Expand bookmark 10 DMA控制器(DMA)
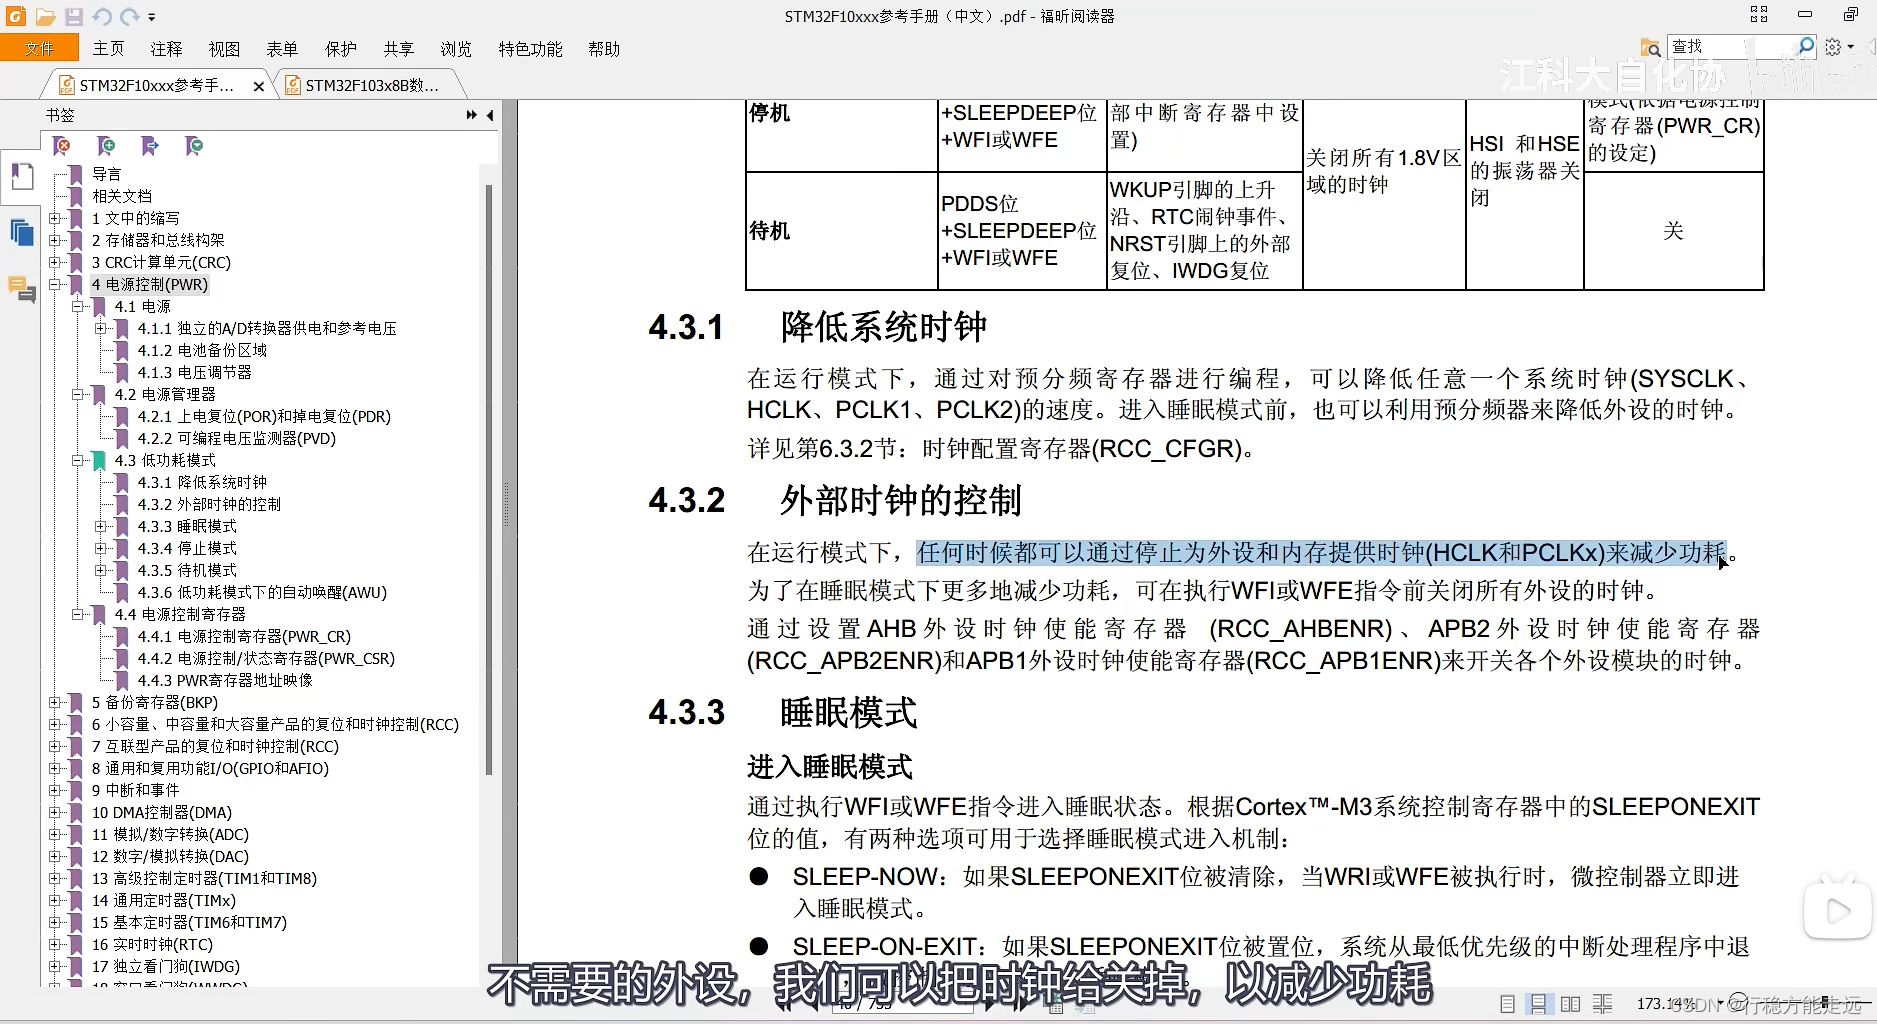The height and width of the screenshot is (1024, 1877). [x=55, y=812]
